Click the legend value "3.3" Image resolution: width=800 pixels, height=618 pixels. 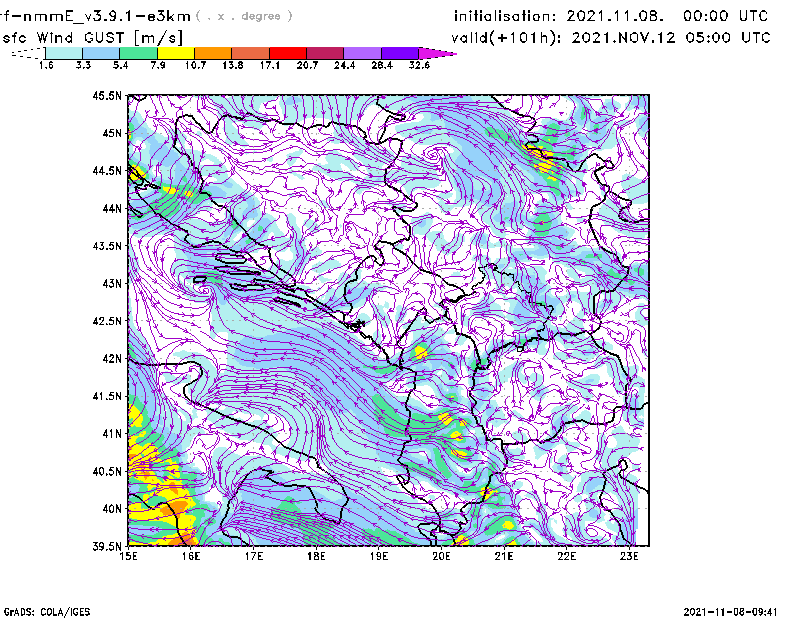tap(83, 65)
